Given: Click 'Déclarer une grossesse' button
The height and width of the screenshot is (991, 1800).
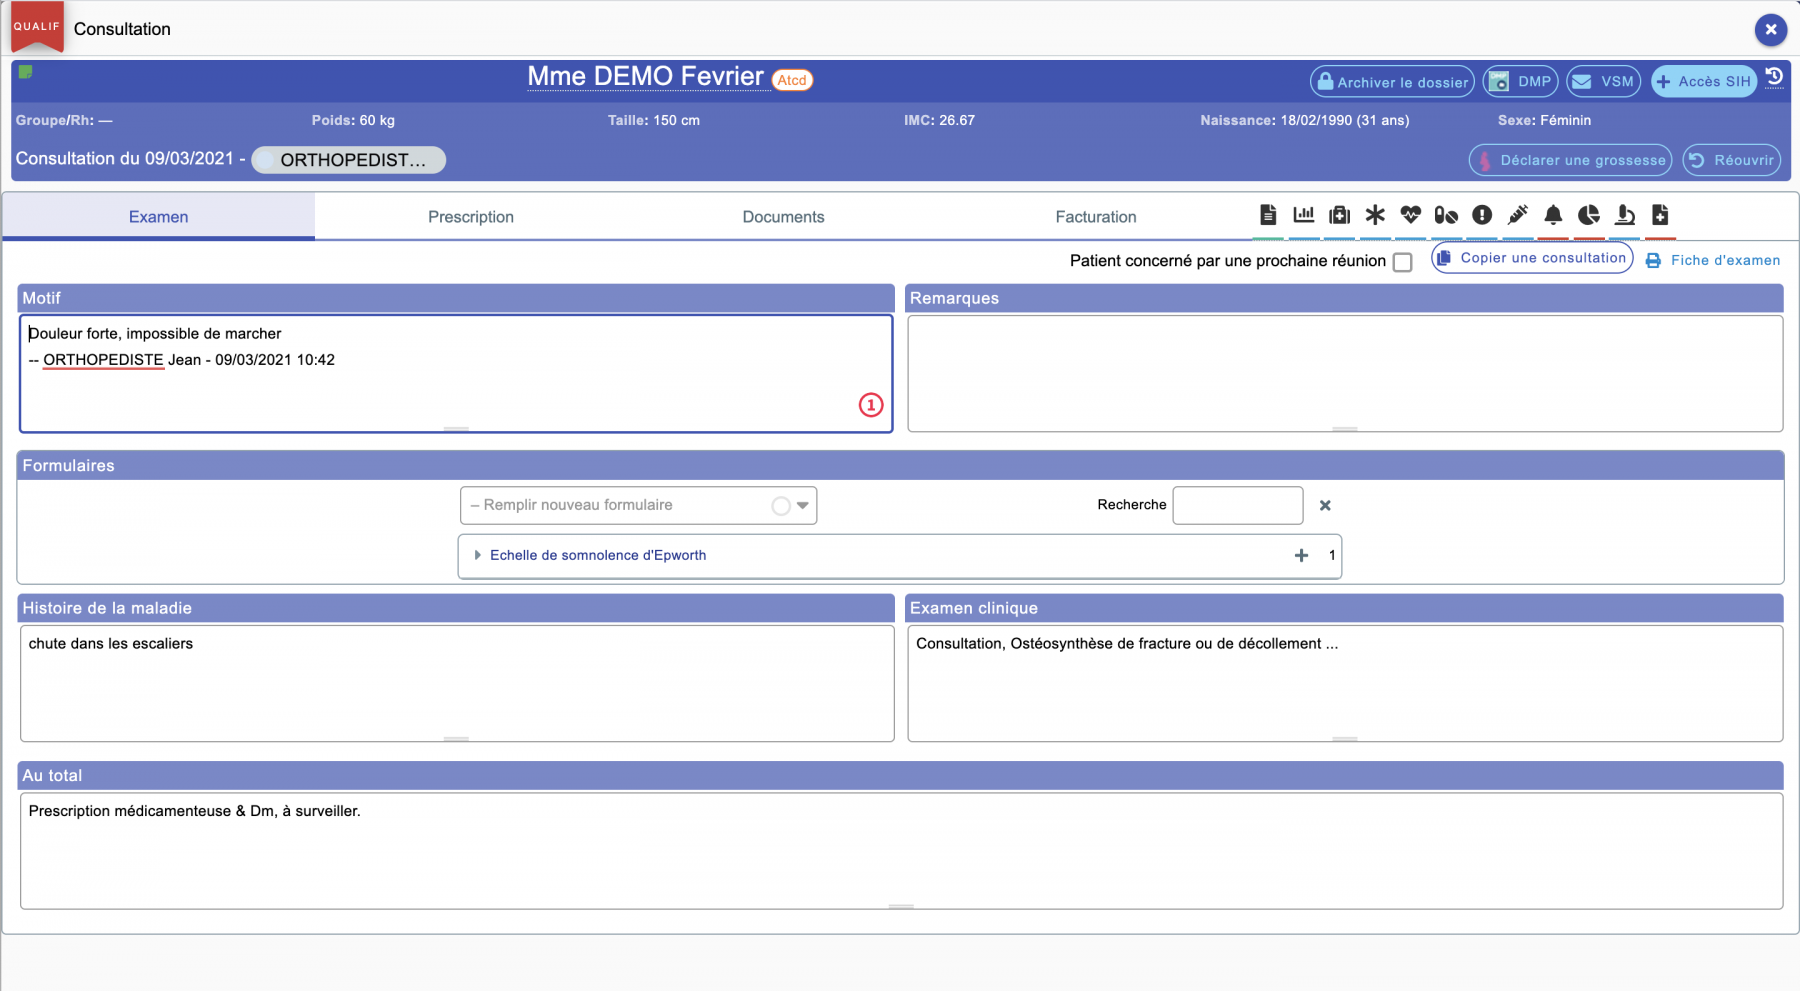Looking at the screenshot, I should click(x=1570, y=160).
